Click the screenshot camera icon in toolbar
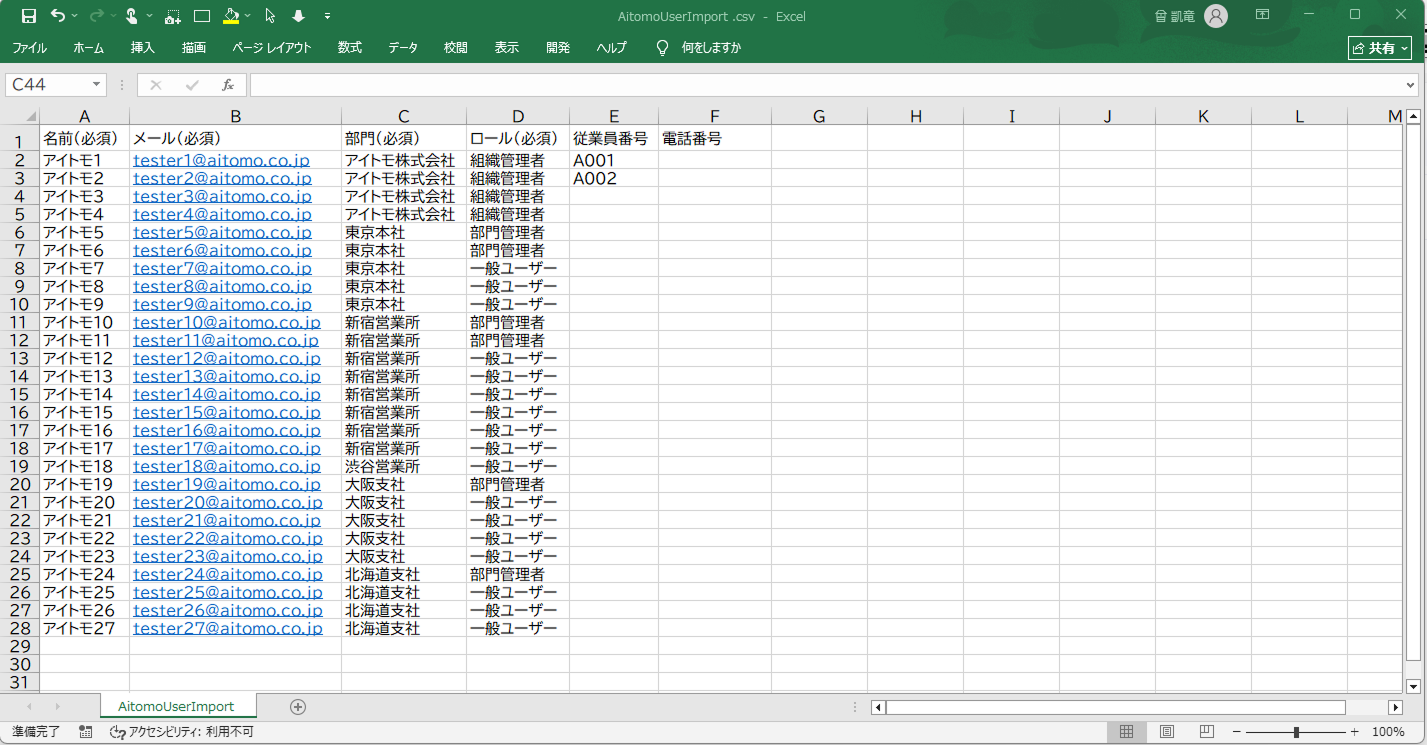 173,16
